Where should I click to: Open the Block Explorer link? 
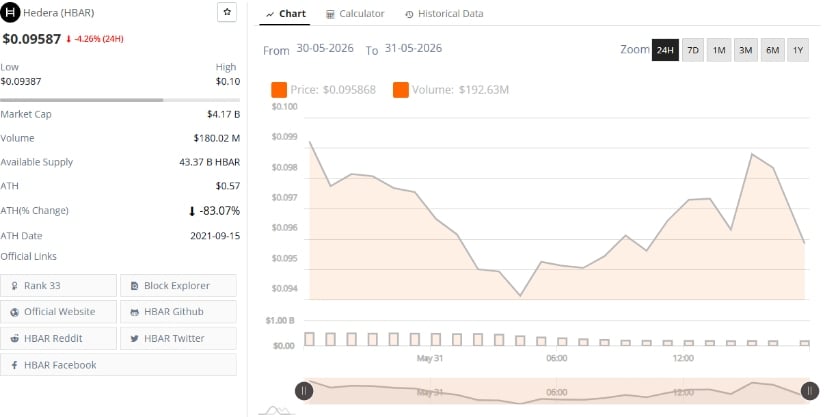coord(178,286)
